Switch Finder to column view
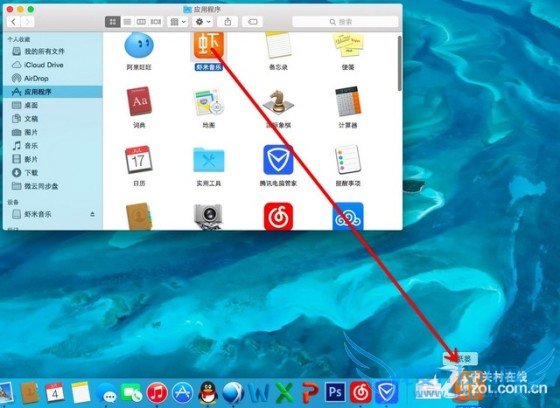 [x=141, y=22]
